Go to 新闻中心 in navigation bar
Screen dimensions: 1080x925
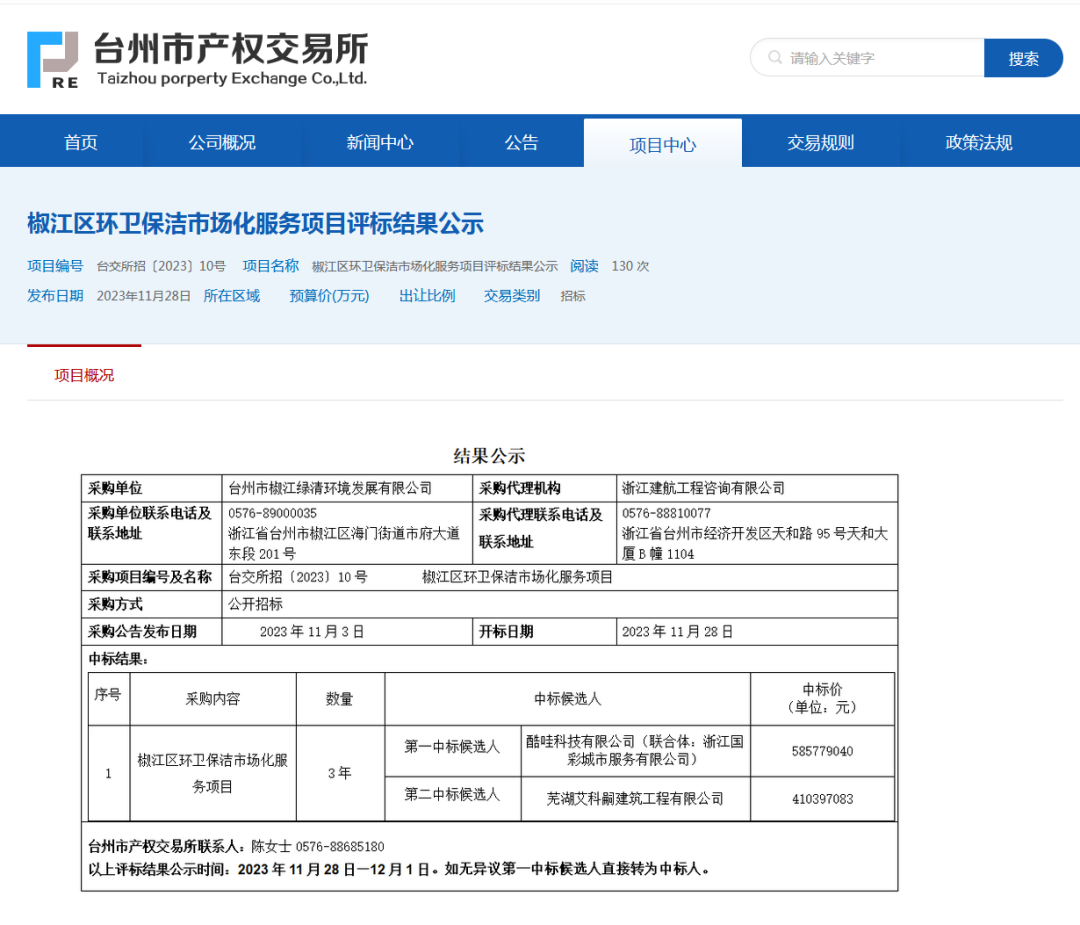380,143
